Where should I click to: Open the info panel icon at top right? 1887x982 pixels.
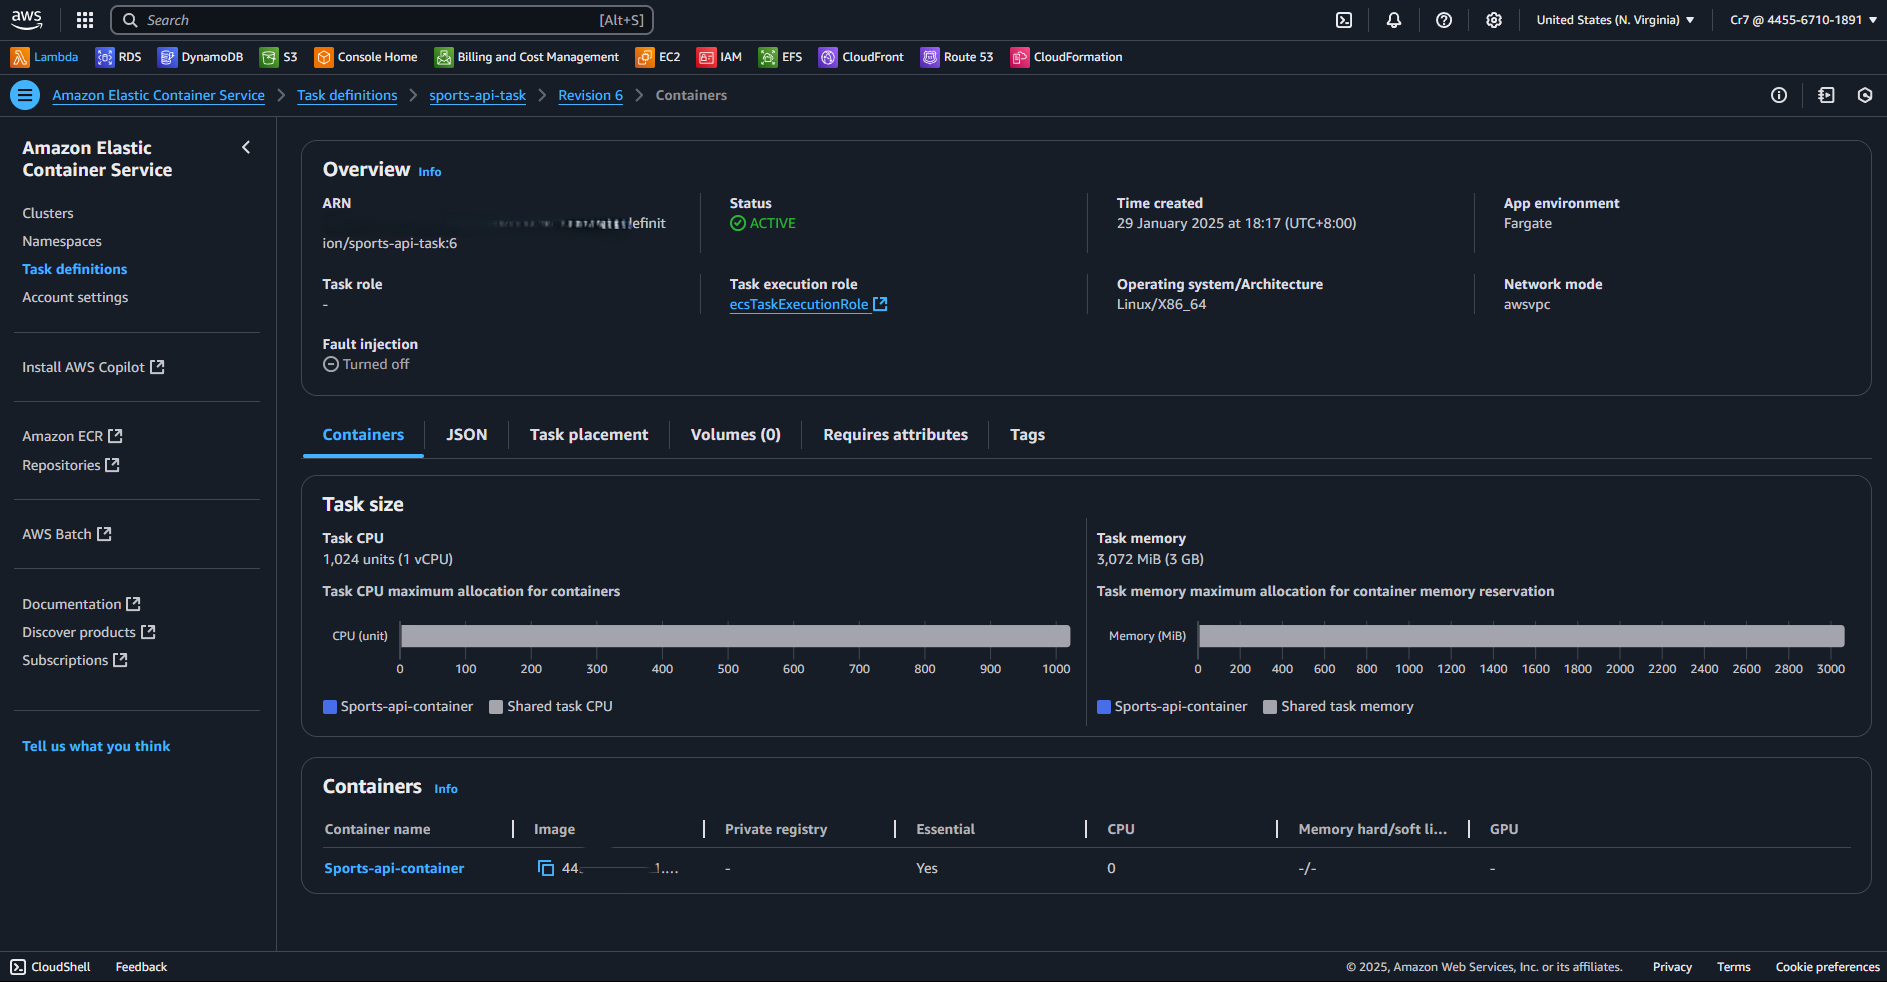[x=1779, y=95]
